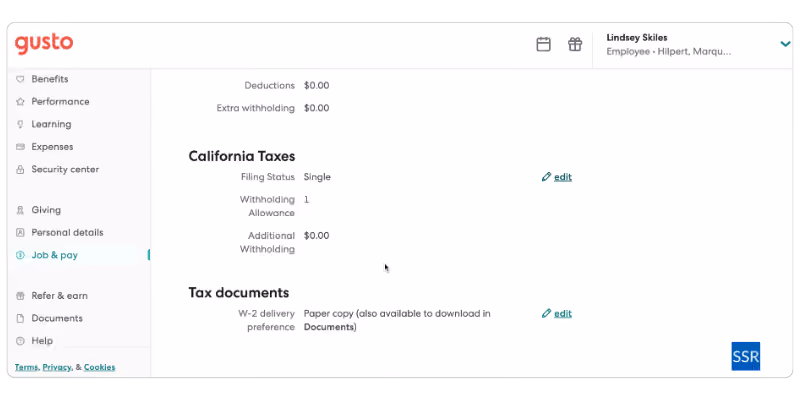800x400 pixels.
Task: Click the Withholding Allowance value 1
Action: 306,199
